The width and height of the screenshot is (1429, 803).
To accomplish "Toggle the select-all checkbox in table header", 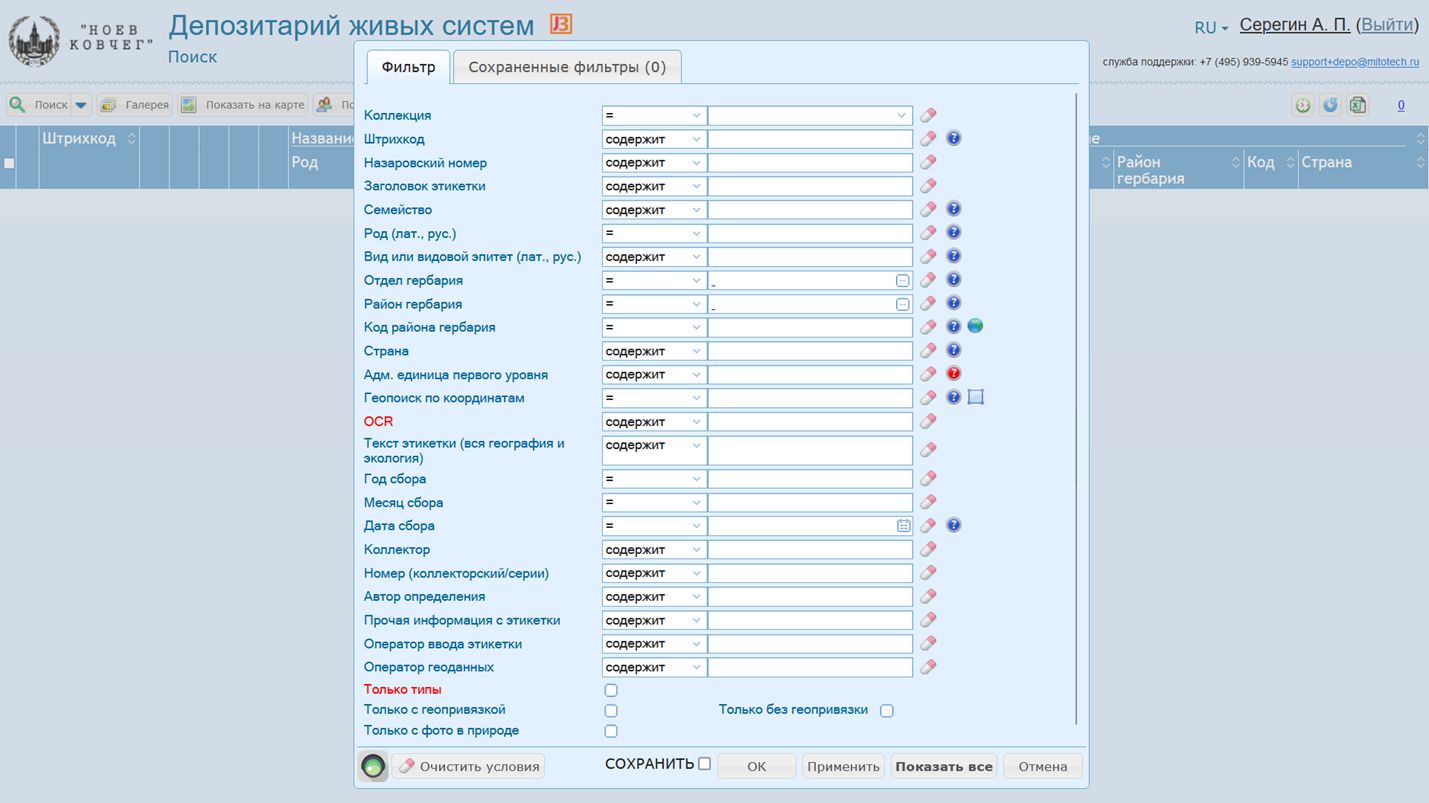I will (x=9, y=163).
